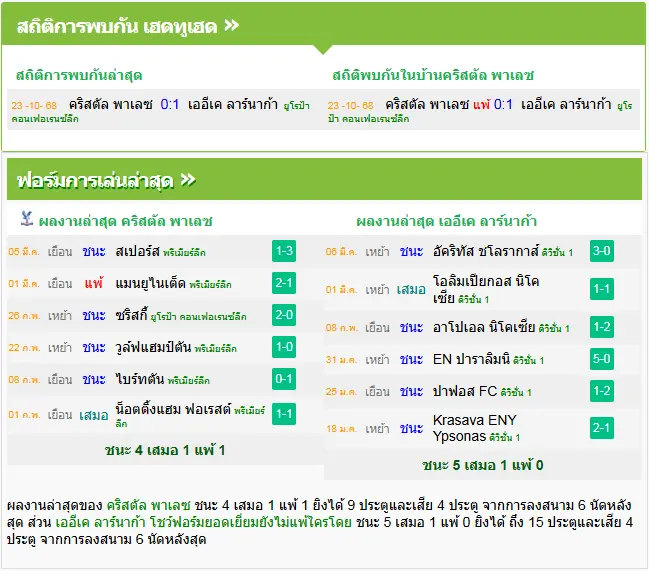
Task: Open the chevron after สถิติการพบกัน เฮดทูเฮด header
Action: (231, 26)
